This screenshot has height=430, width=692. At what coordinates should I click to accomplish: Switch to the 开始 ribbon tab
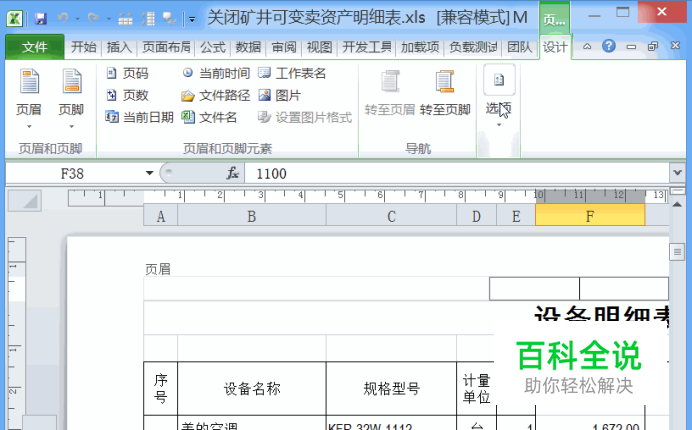(83, 47)
